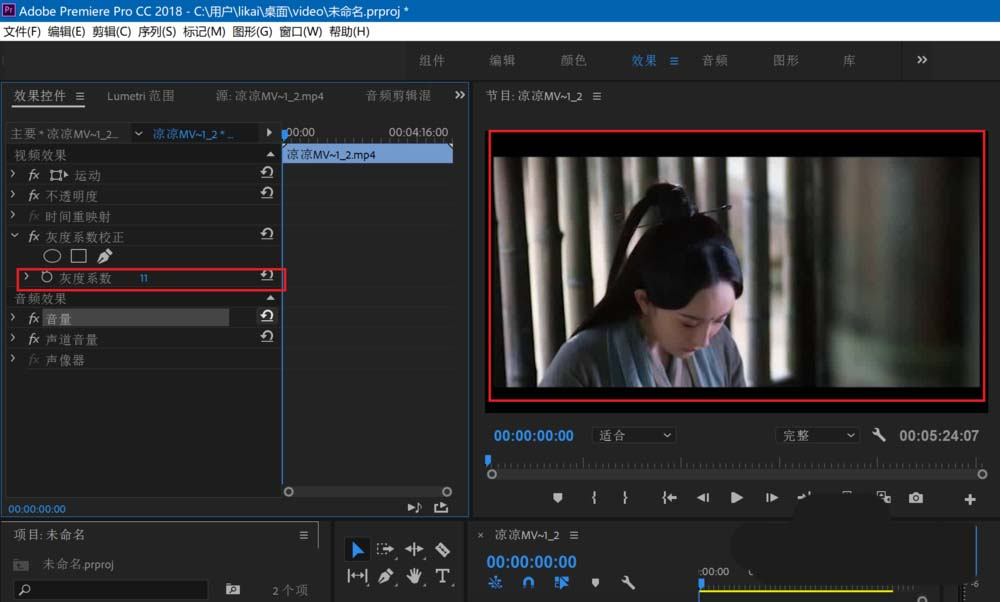Select the Razor tool

pos(441,549)
